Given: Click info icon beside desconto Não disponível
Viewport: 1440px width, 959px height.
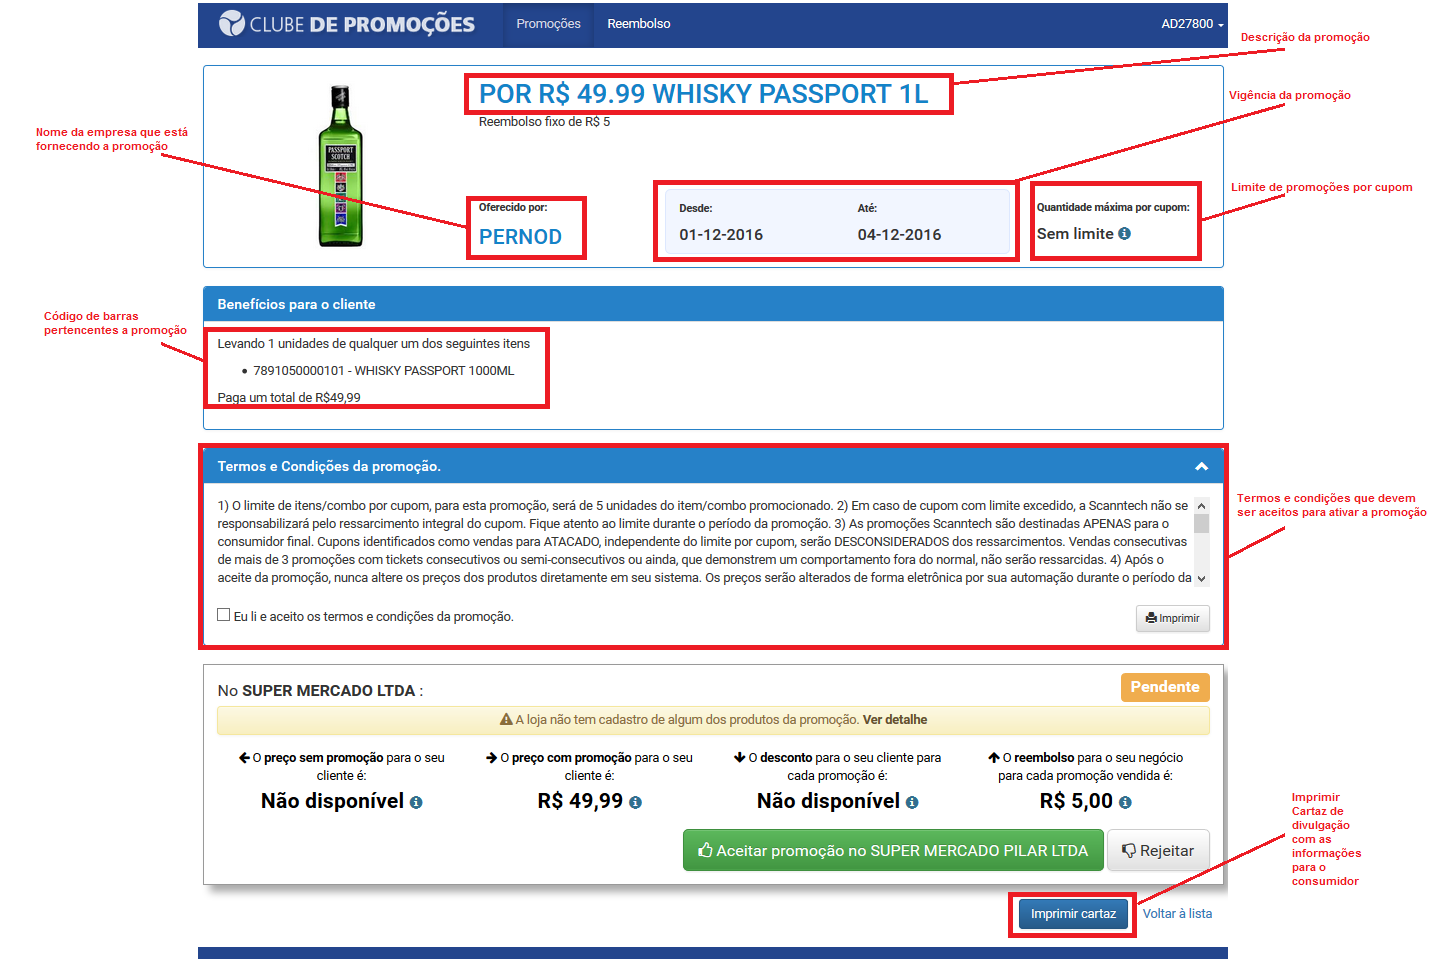Looking at the screenshot, I should [x=912, y=802].
